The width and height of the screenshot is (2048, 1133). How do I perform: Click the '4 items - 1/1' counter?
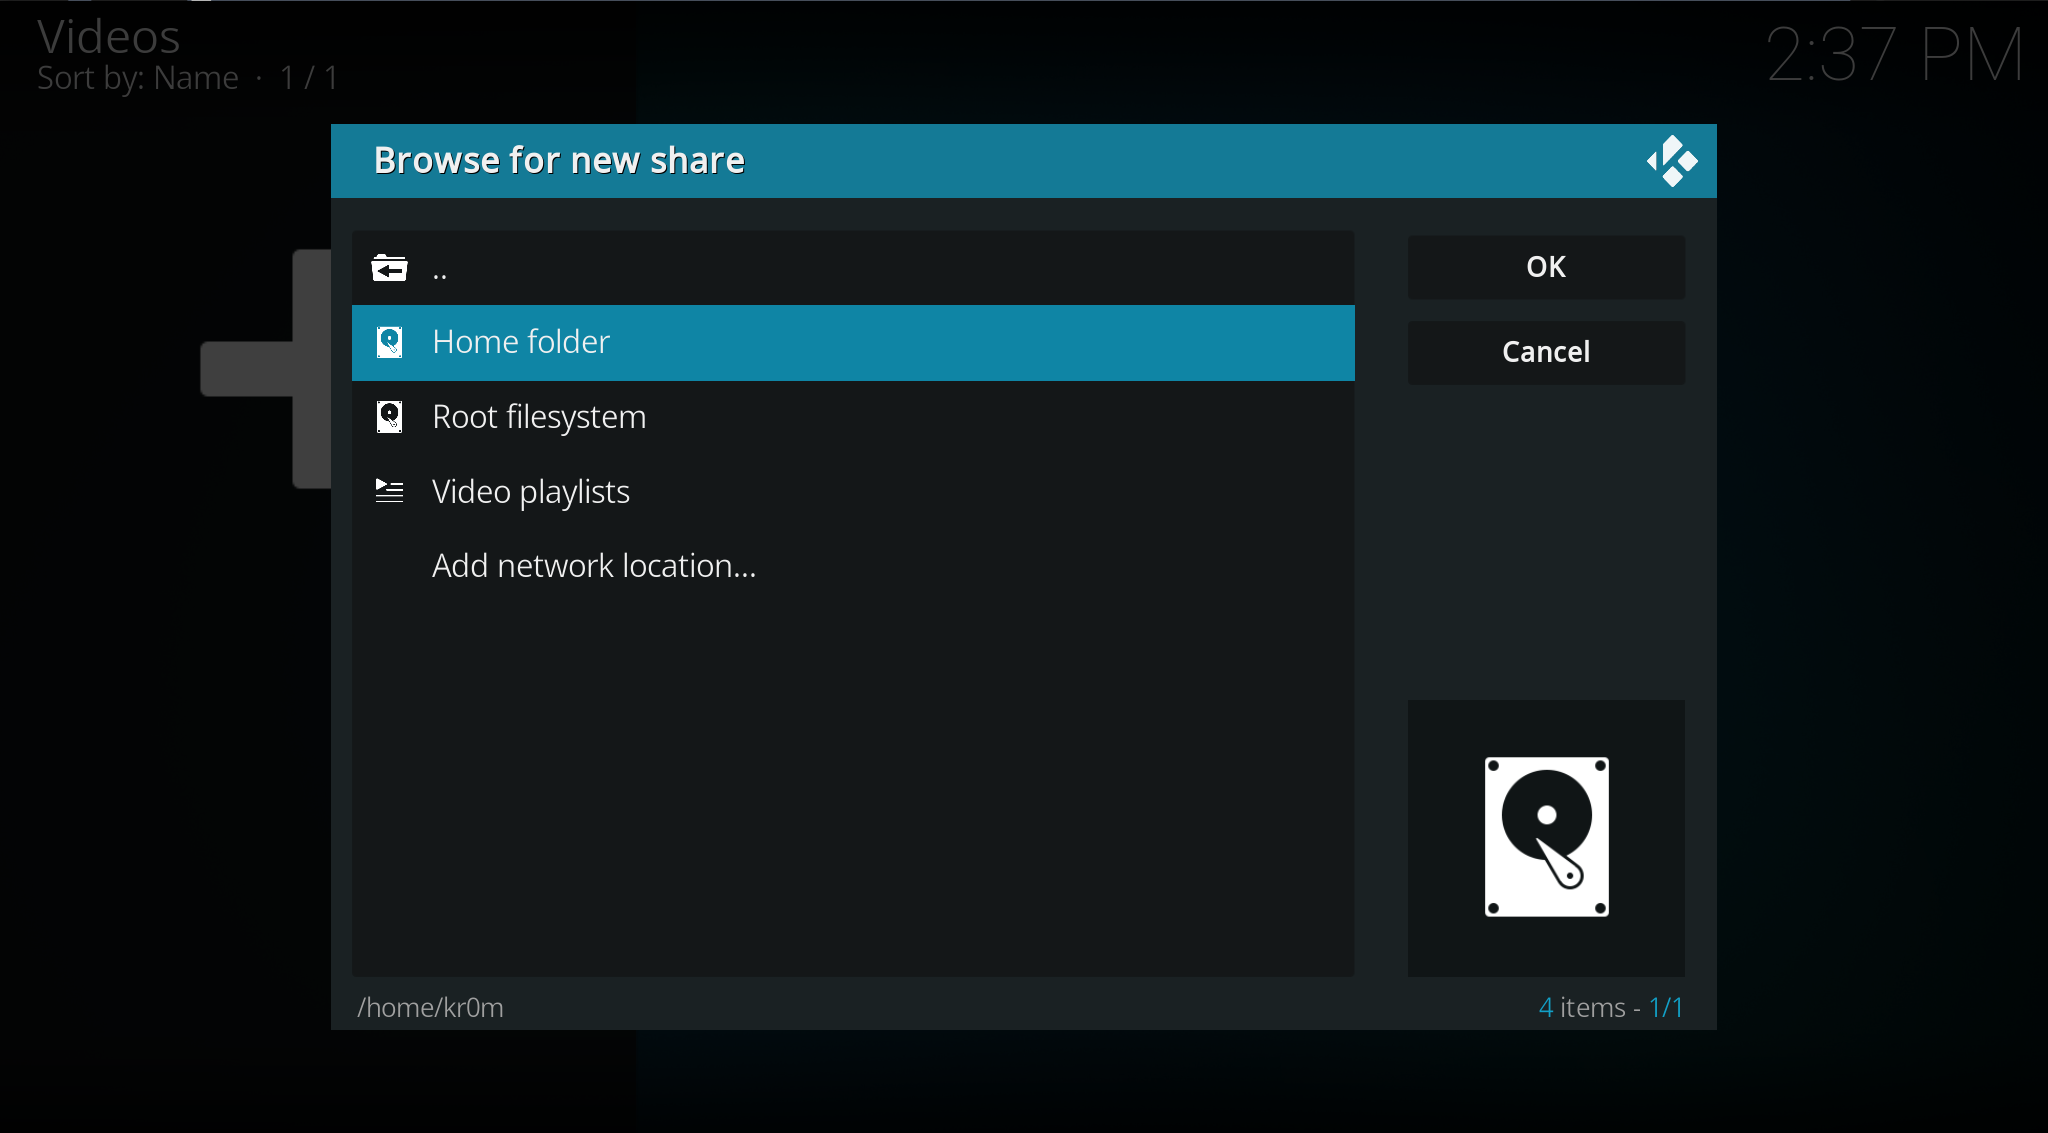[1610, 1007]
